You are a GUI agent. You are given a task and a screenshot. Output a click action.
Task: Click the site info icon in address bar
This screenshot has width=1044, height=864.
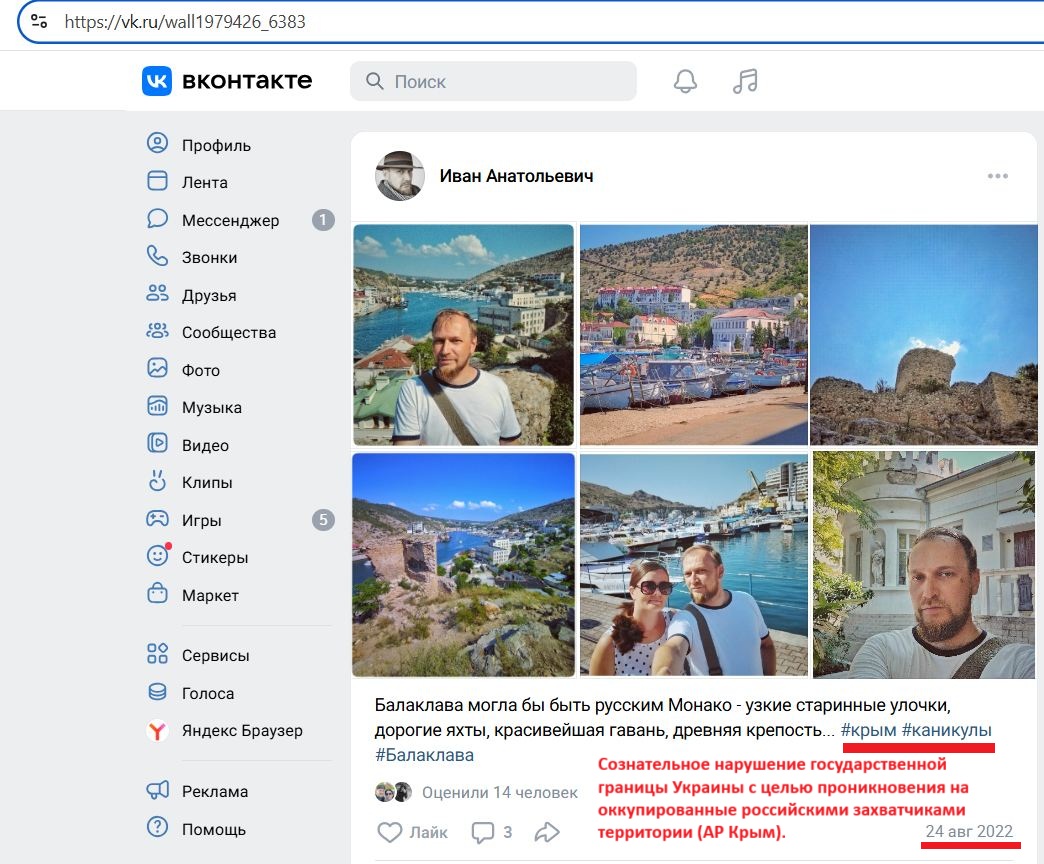tap(39, 21)
